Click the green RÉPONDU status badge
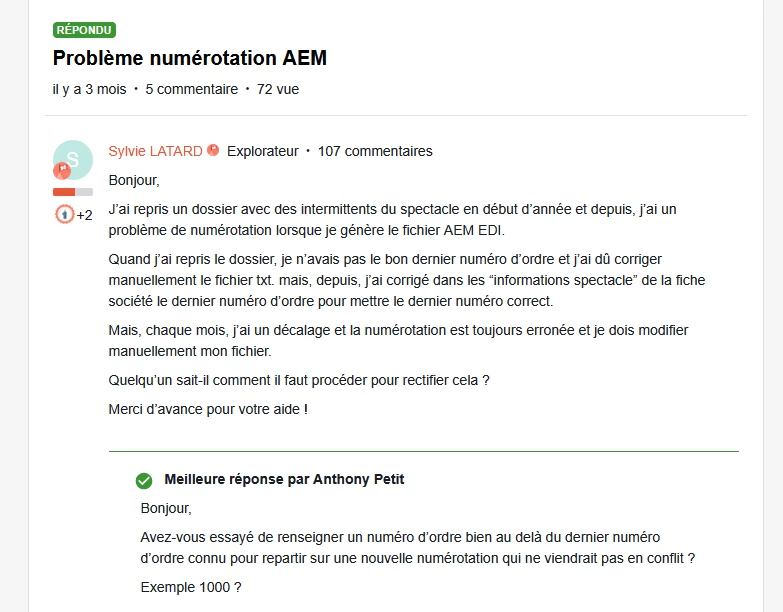 (x=84, y=30)
